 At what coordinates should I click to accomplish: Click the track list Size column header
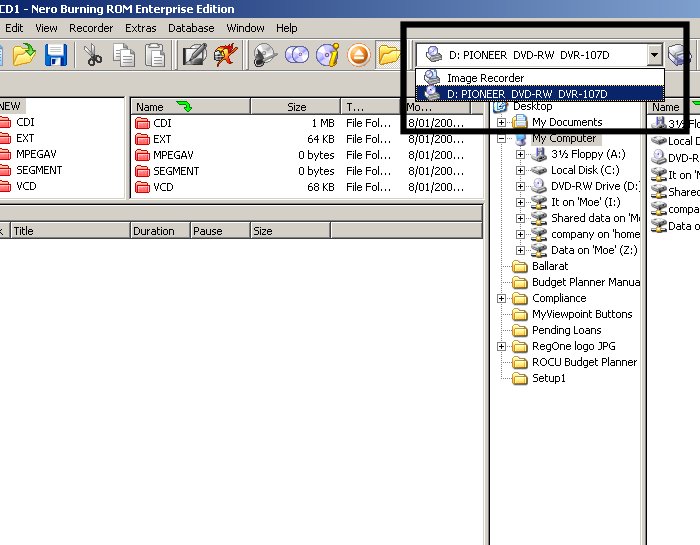click(x=291, y=231)
